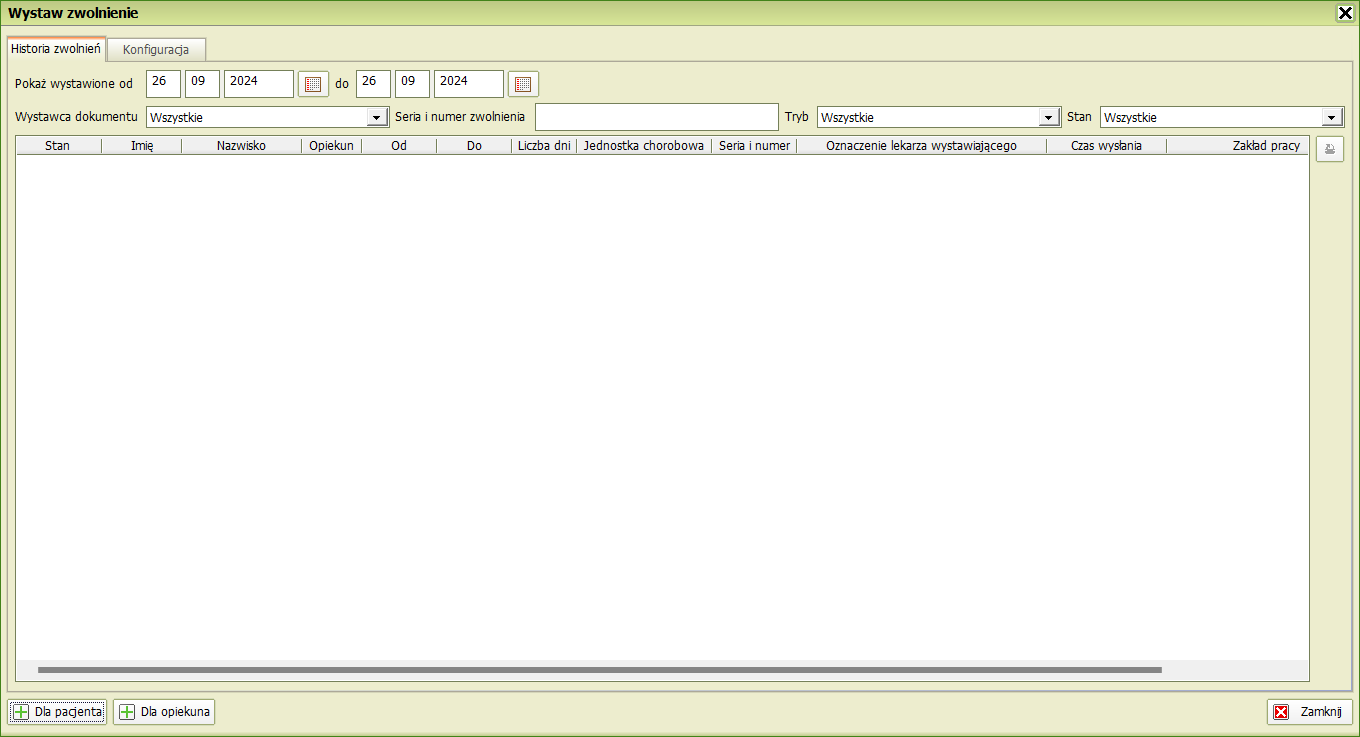The width and height of the screenshot is (1360, 737).
Task: Switch to the Konfiguracja tab
Action: tap(156, 50)
